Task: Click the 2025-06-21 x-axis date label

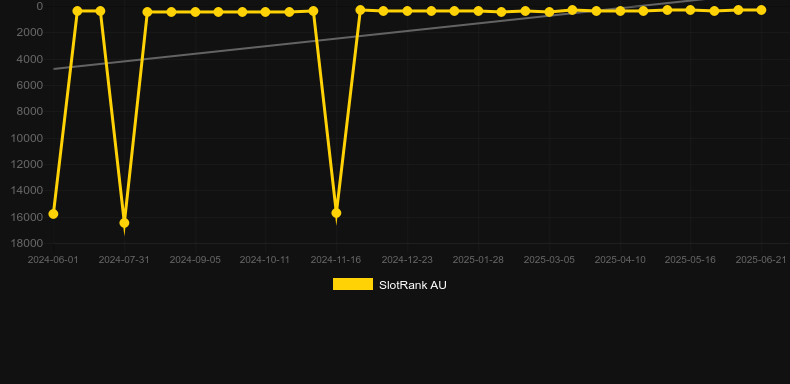Action: [761, 260]
